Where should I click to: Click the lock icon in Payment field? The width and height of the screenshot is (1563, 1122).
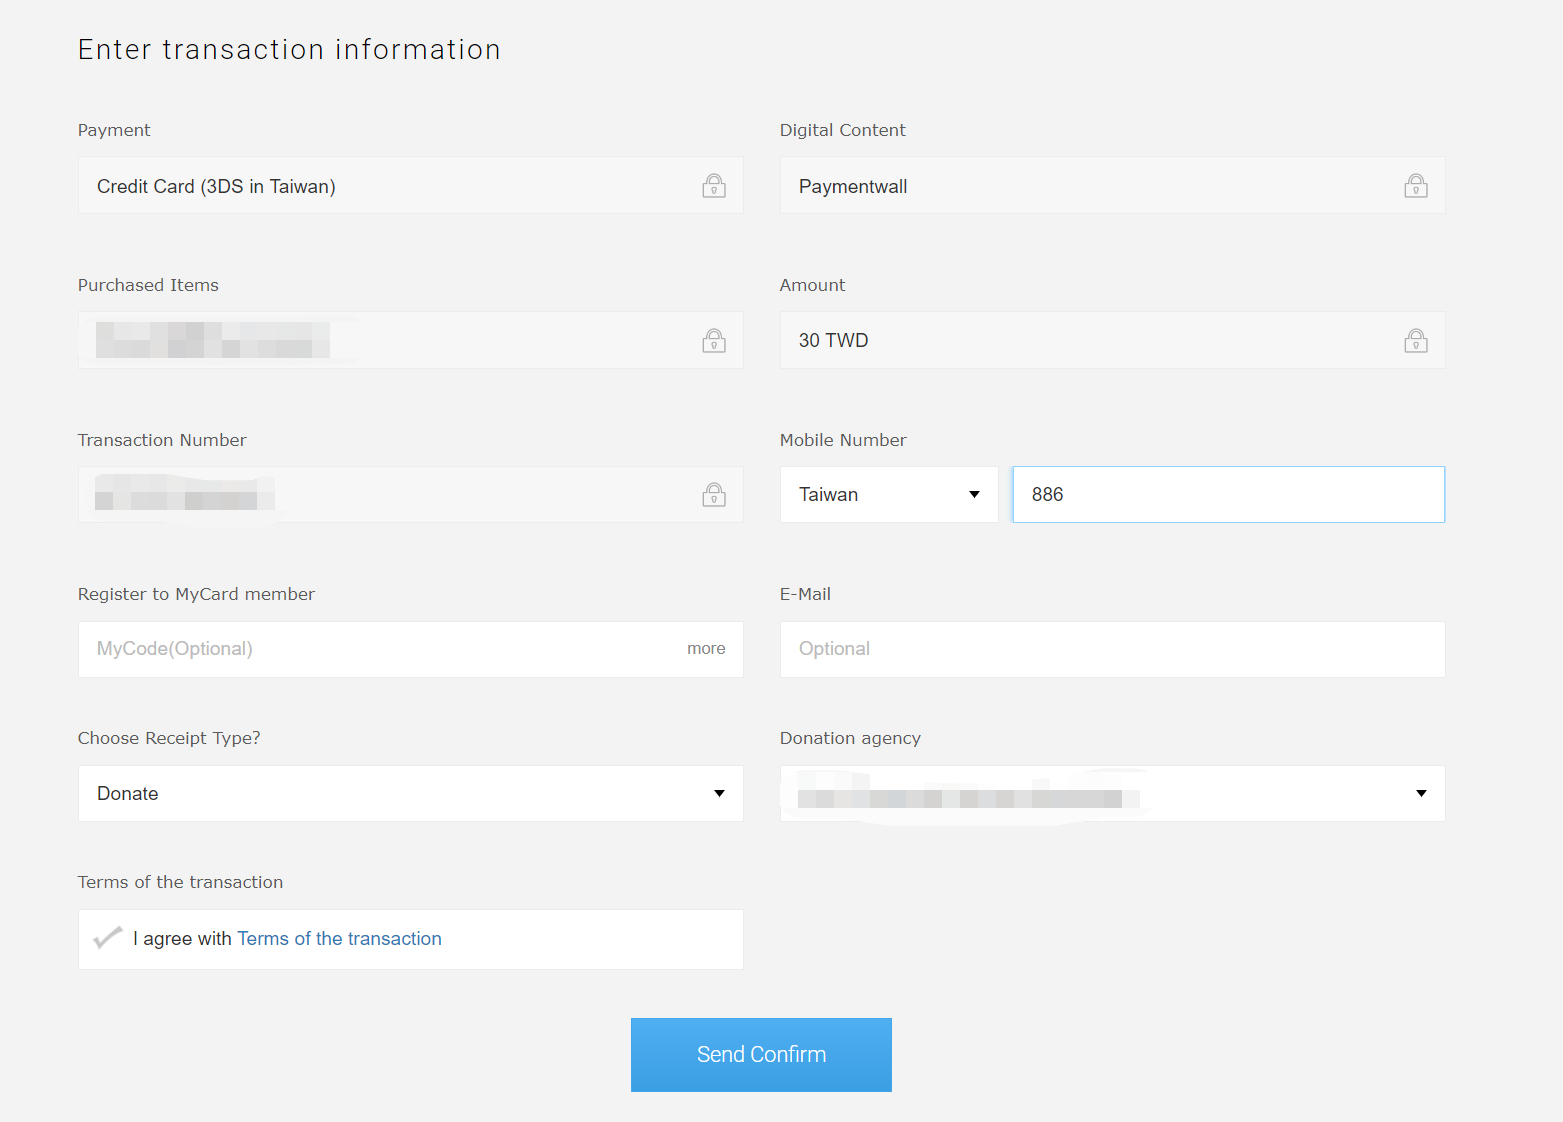(713, 186)
